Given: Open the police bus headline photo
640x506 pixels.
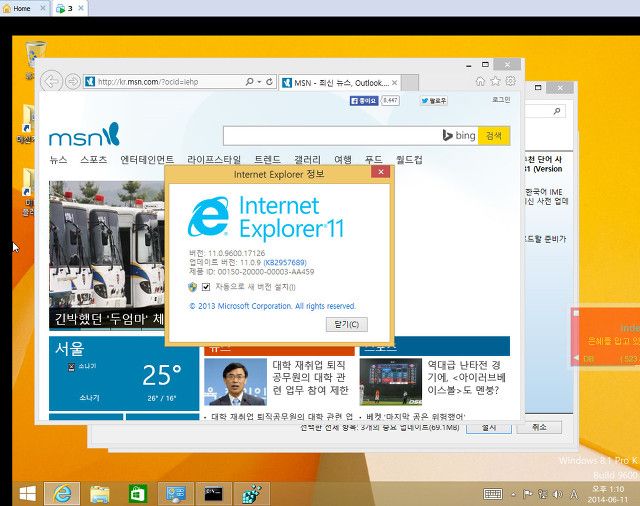Looking at the screenshot, I should tap(107, 255).
